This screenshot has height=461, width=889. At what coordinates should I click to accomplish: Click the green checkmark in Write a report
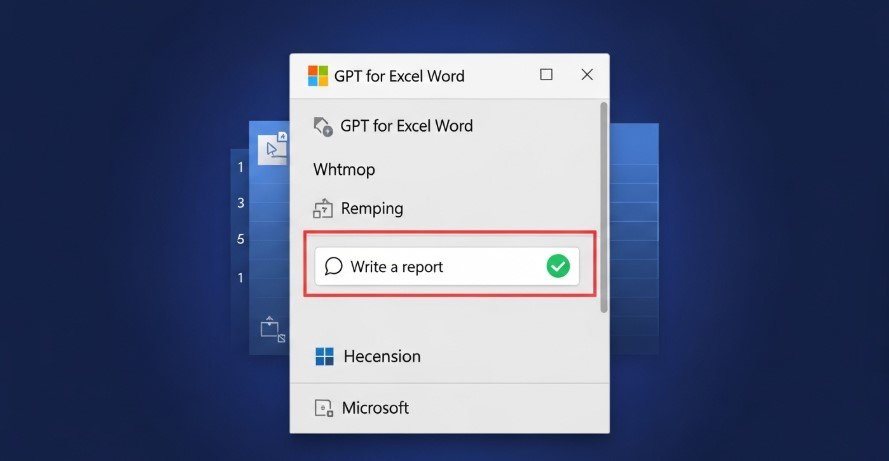click(x=558, y=266)
